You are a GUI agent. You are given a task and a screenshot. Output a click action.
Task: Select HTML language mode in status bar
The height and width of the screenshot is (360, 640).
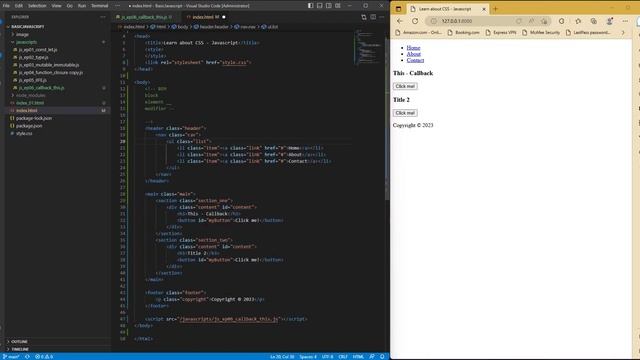[x=358, y=357]
